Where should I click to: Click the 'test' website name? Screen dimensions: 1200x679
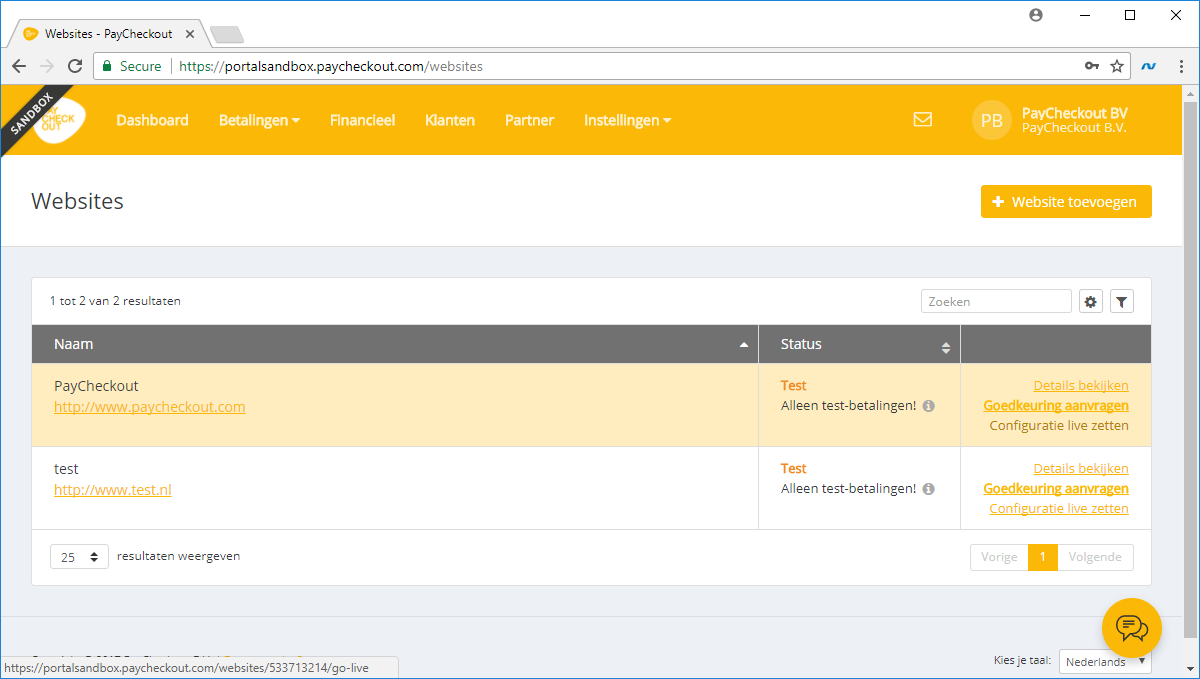click(x=66, y=469)
